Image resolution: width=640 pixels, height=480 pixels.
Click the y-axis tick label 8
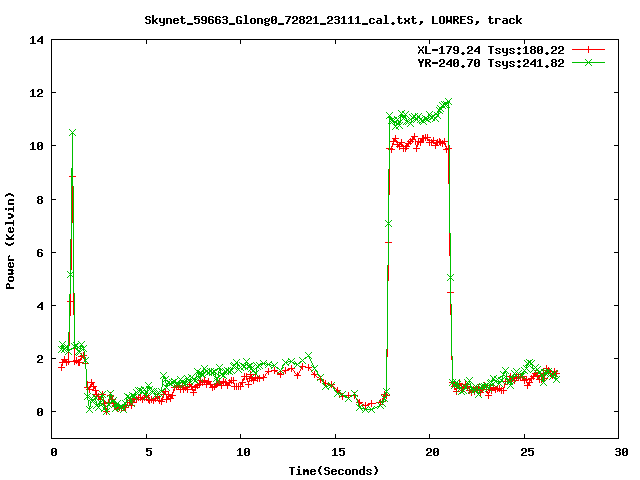click(x=40, y=200)
